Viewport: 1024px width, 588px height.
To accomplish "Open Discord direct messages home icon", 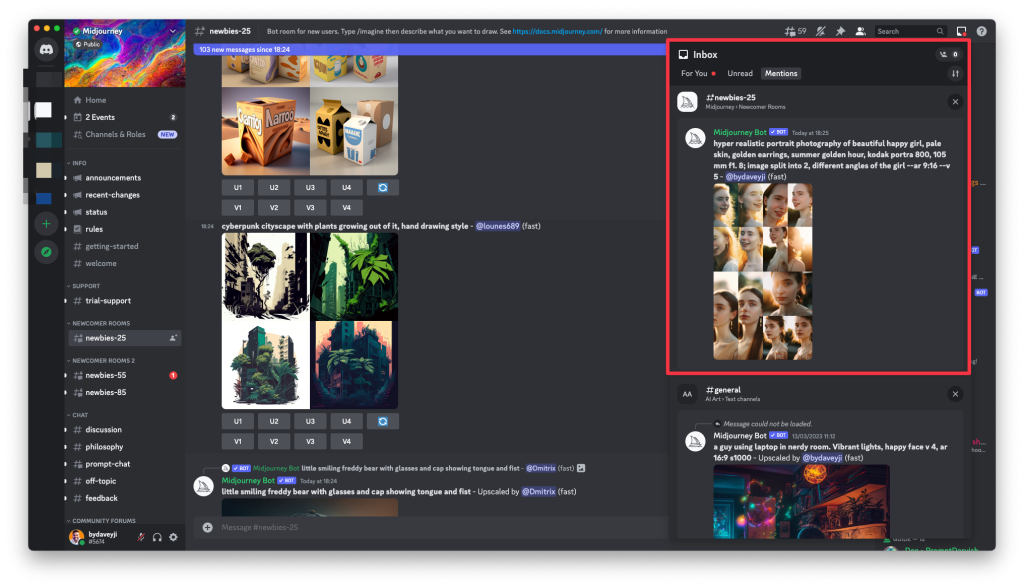I will pos(46,50).
